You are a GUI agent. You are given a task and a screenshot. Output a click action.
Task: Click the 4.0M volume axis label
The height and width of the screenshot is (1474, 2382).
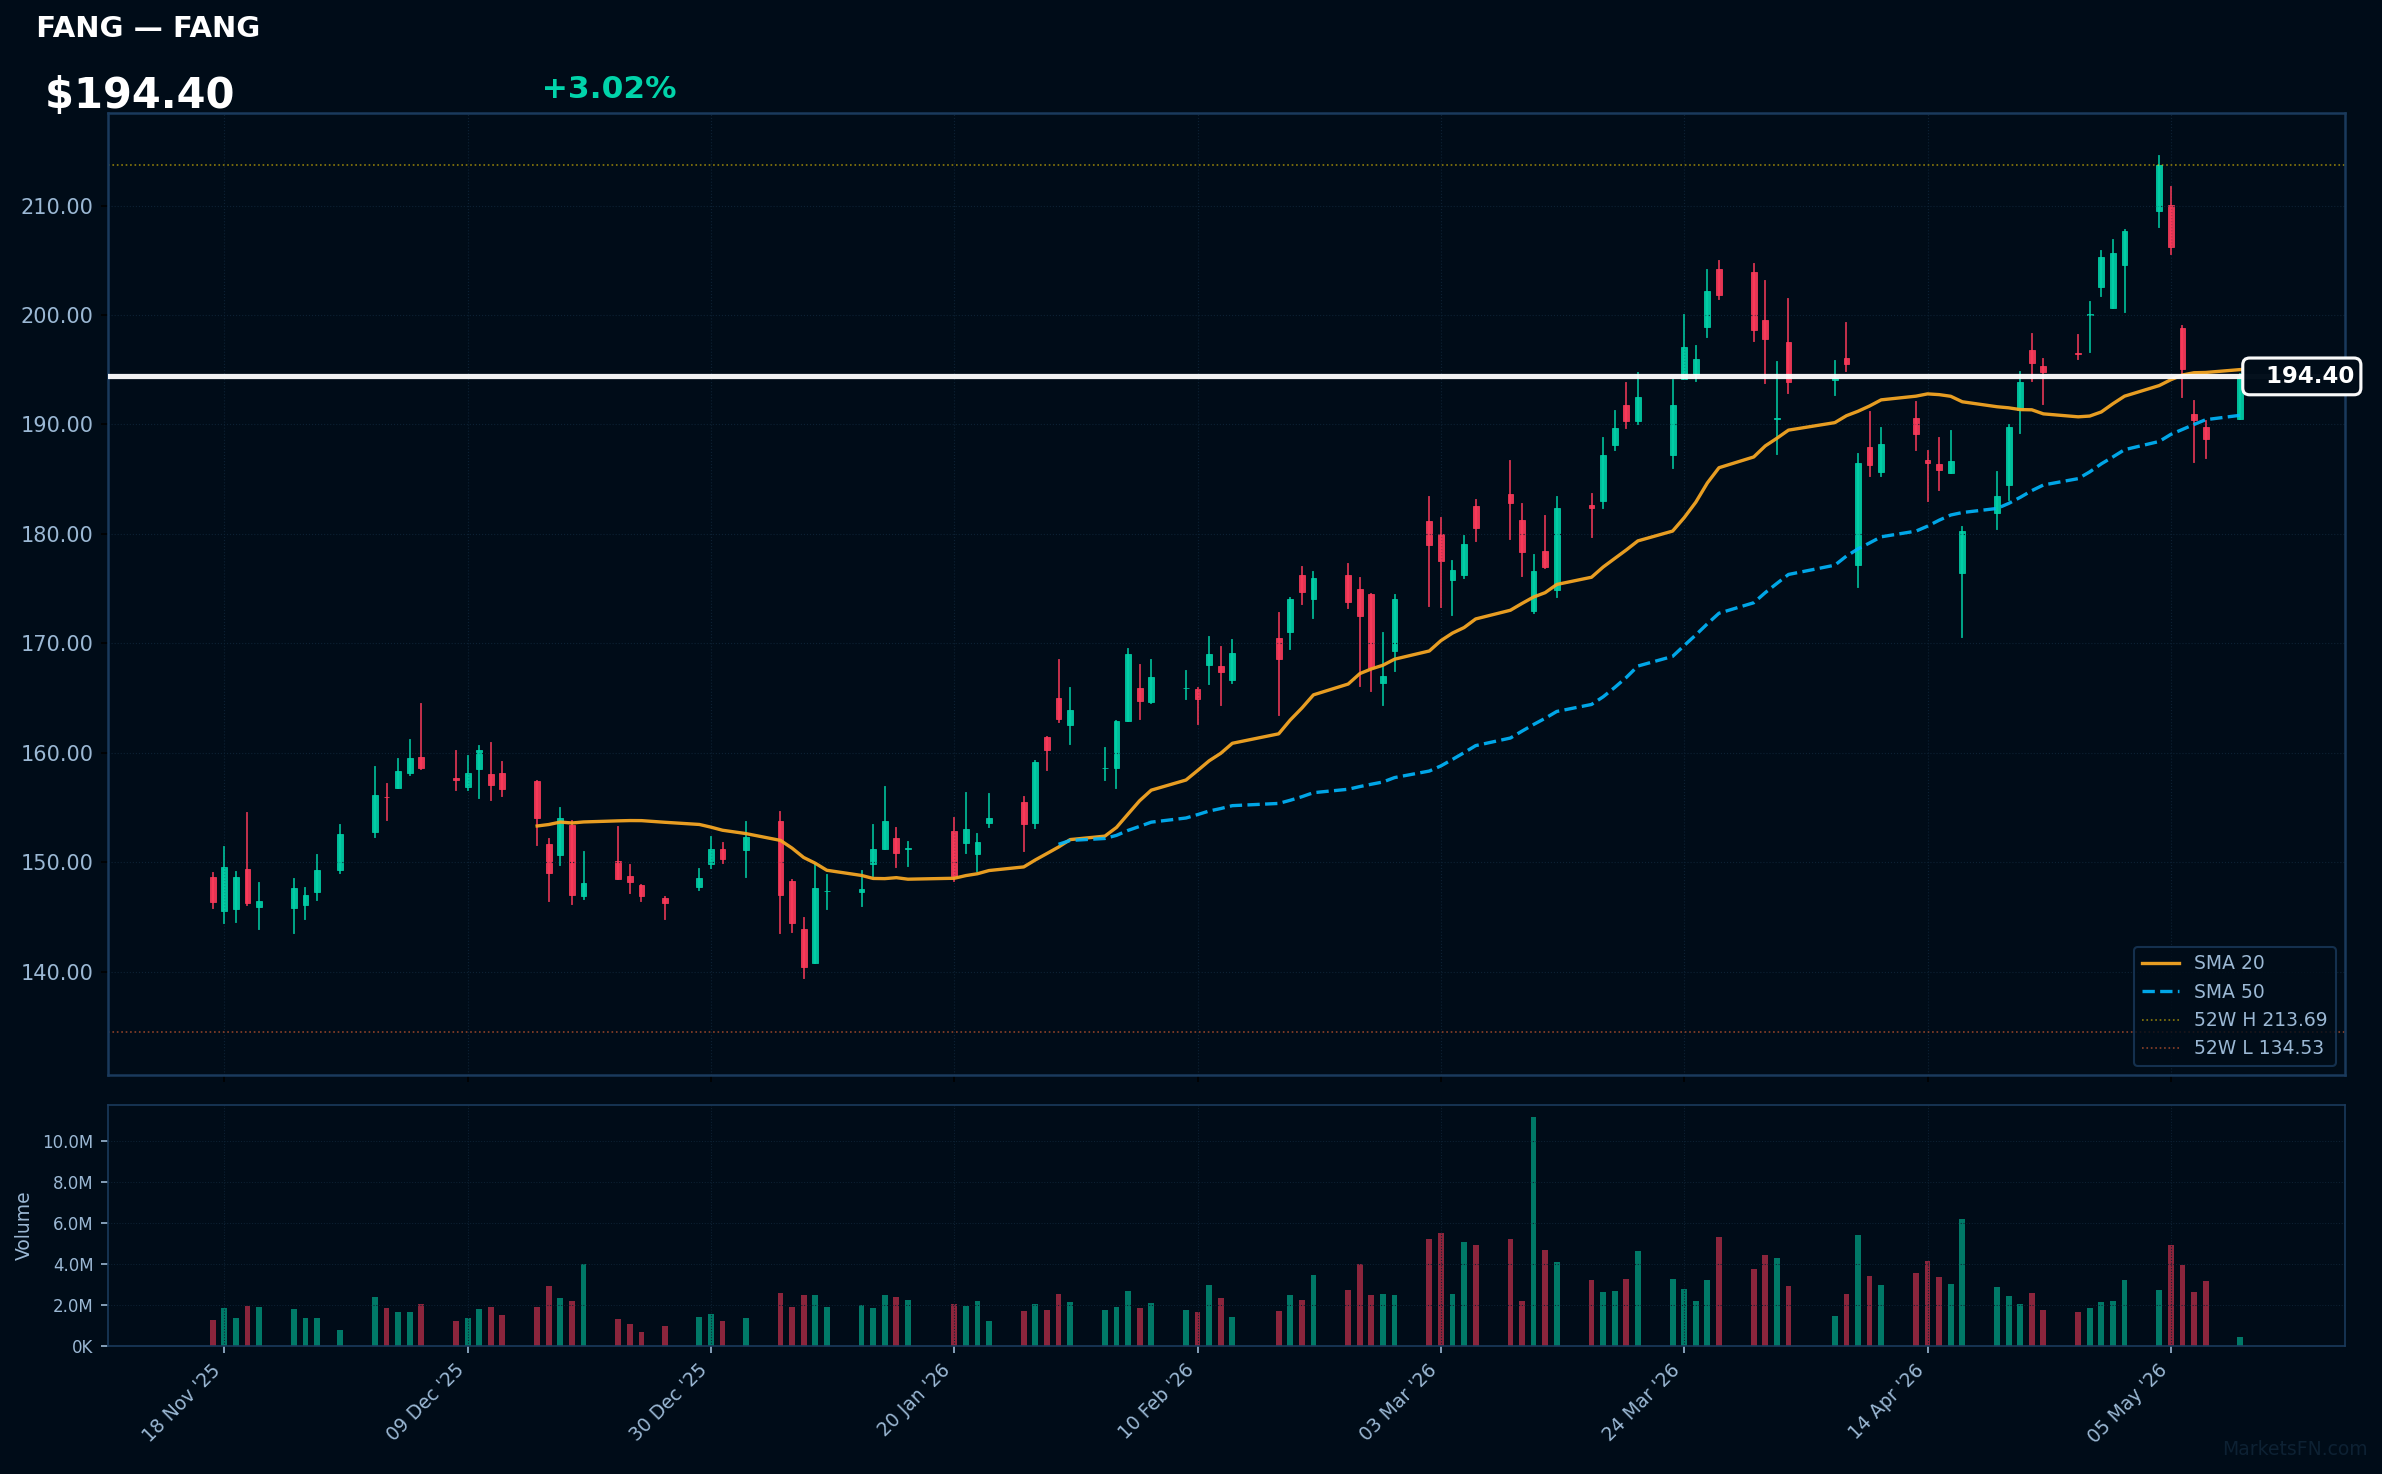coord(72,1265)
